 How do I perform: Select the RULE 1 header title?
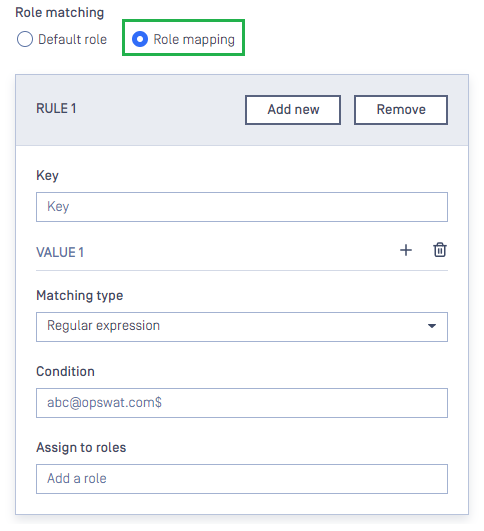tap(56, 109)
